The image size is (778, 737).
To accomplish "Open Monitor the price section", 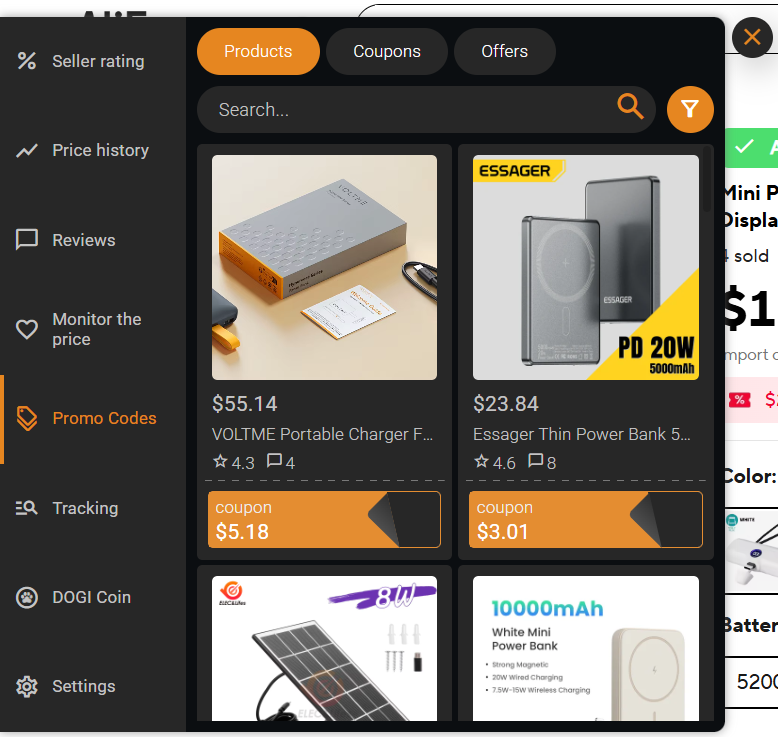I will point(93,329).
